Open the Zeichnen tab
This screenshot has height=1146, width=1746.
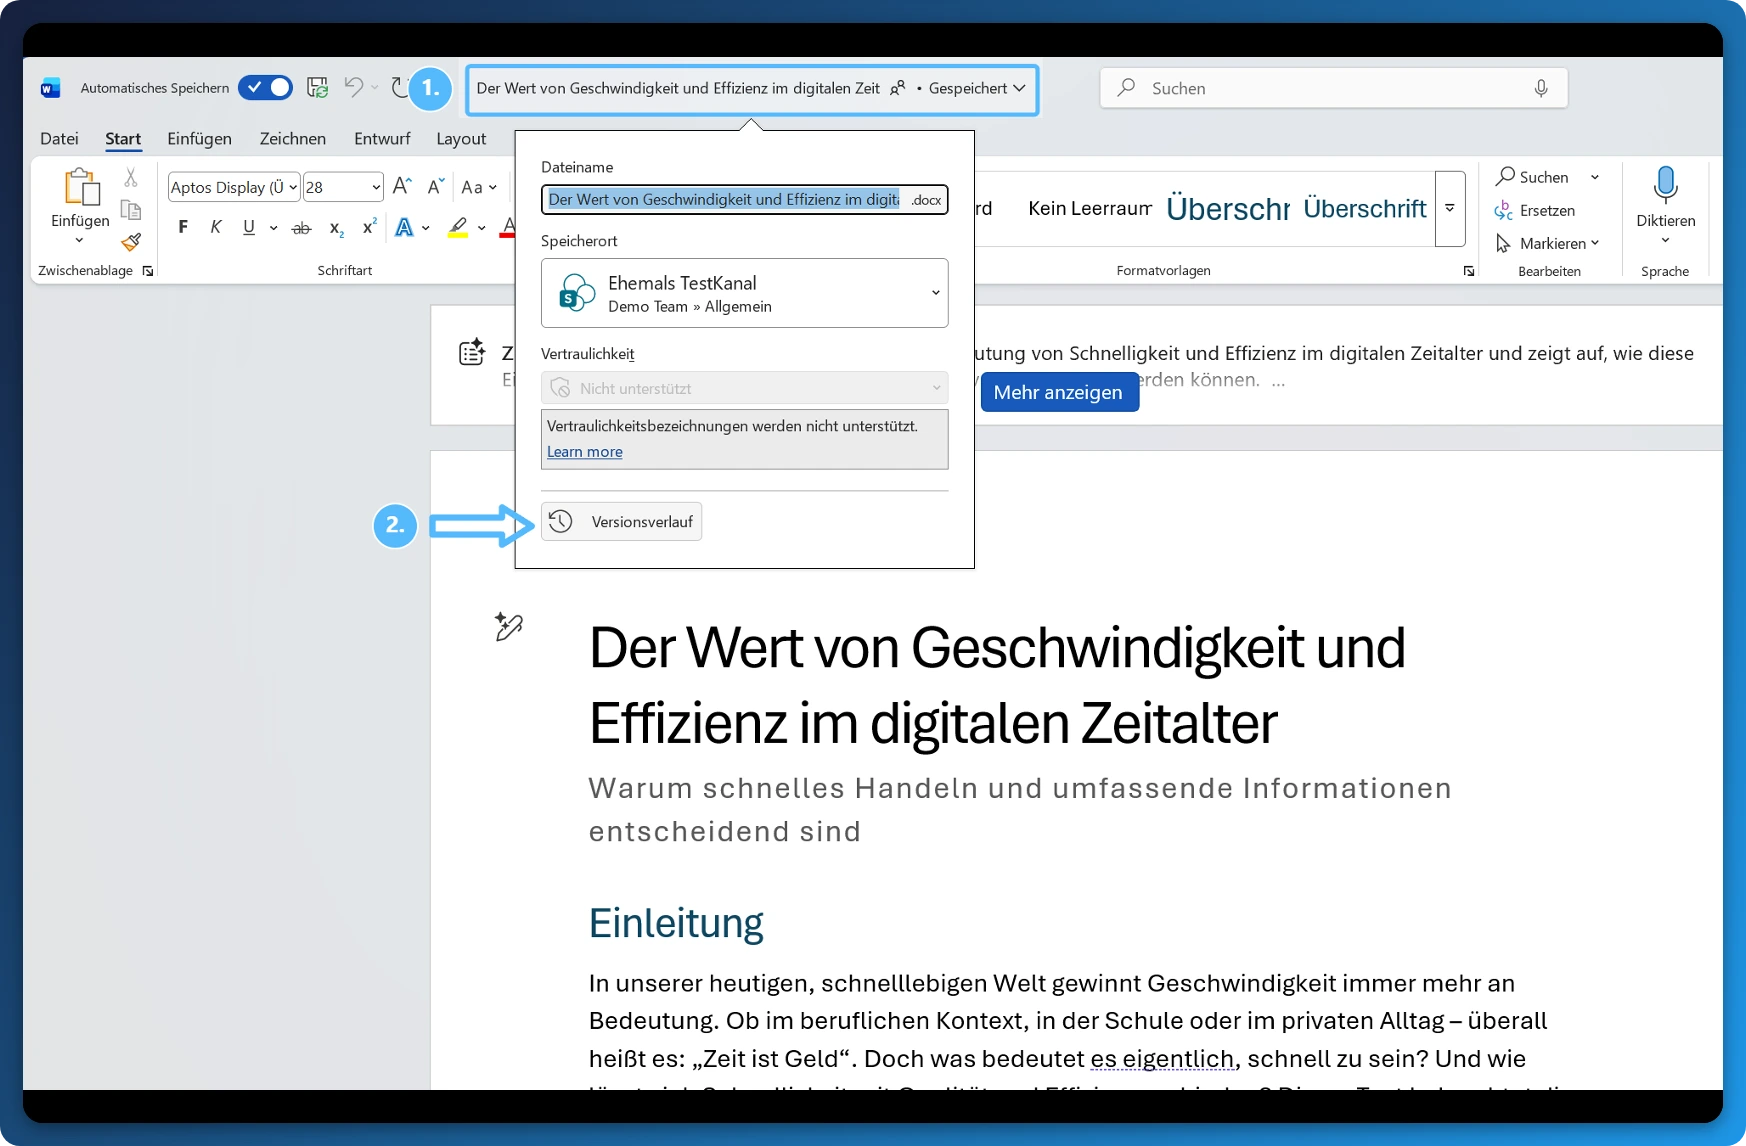293,139
